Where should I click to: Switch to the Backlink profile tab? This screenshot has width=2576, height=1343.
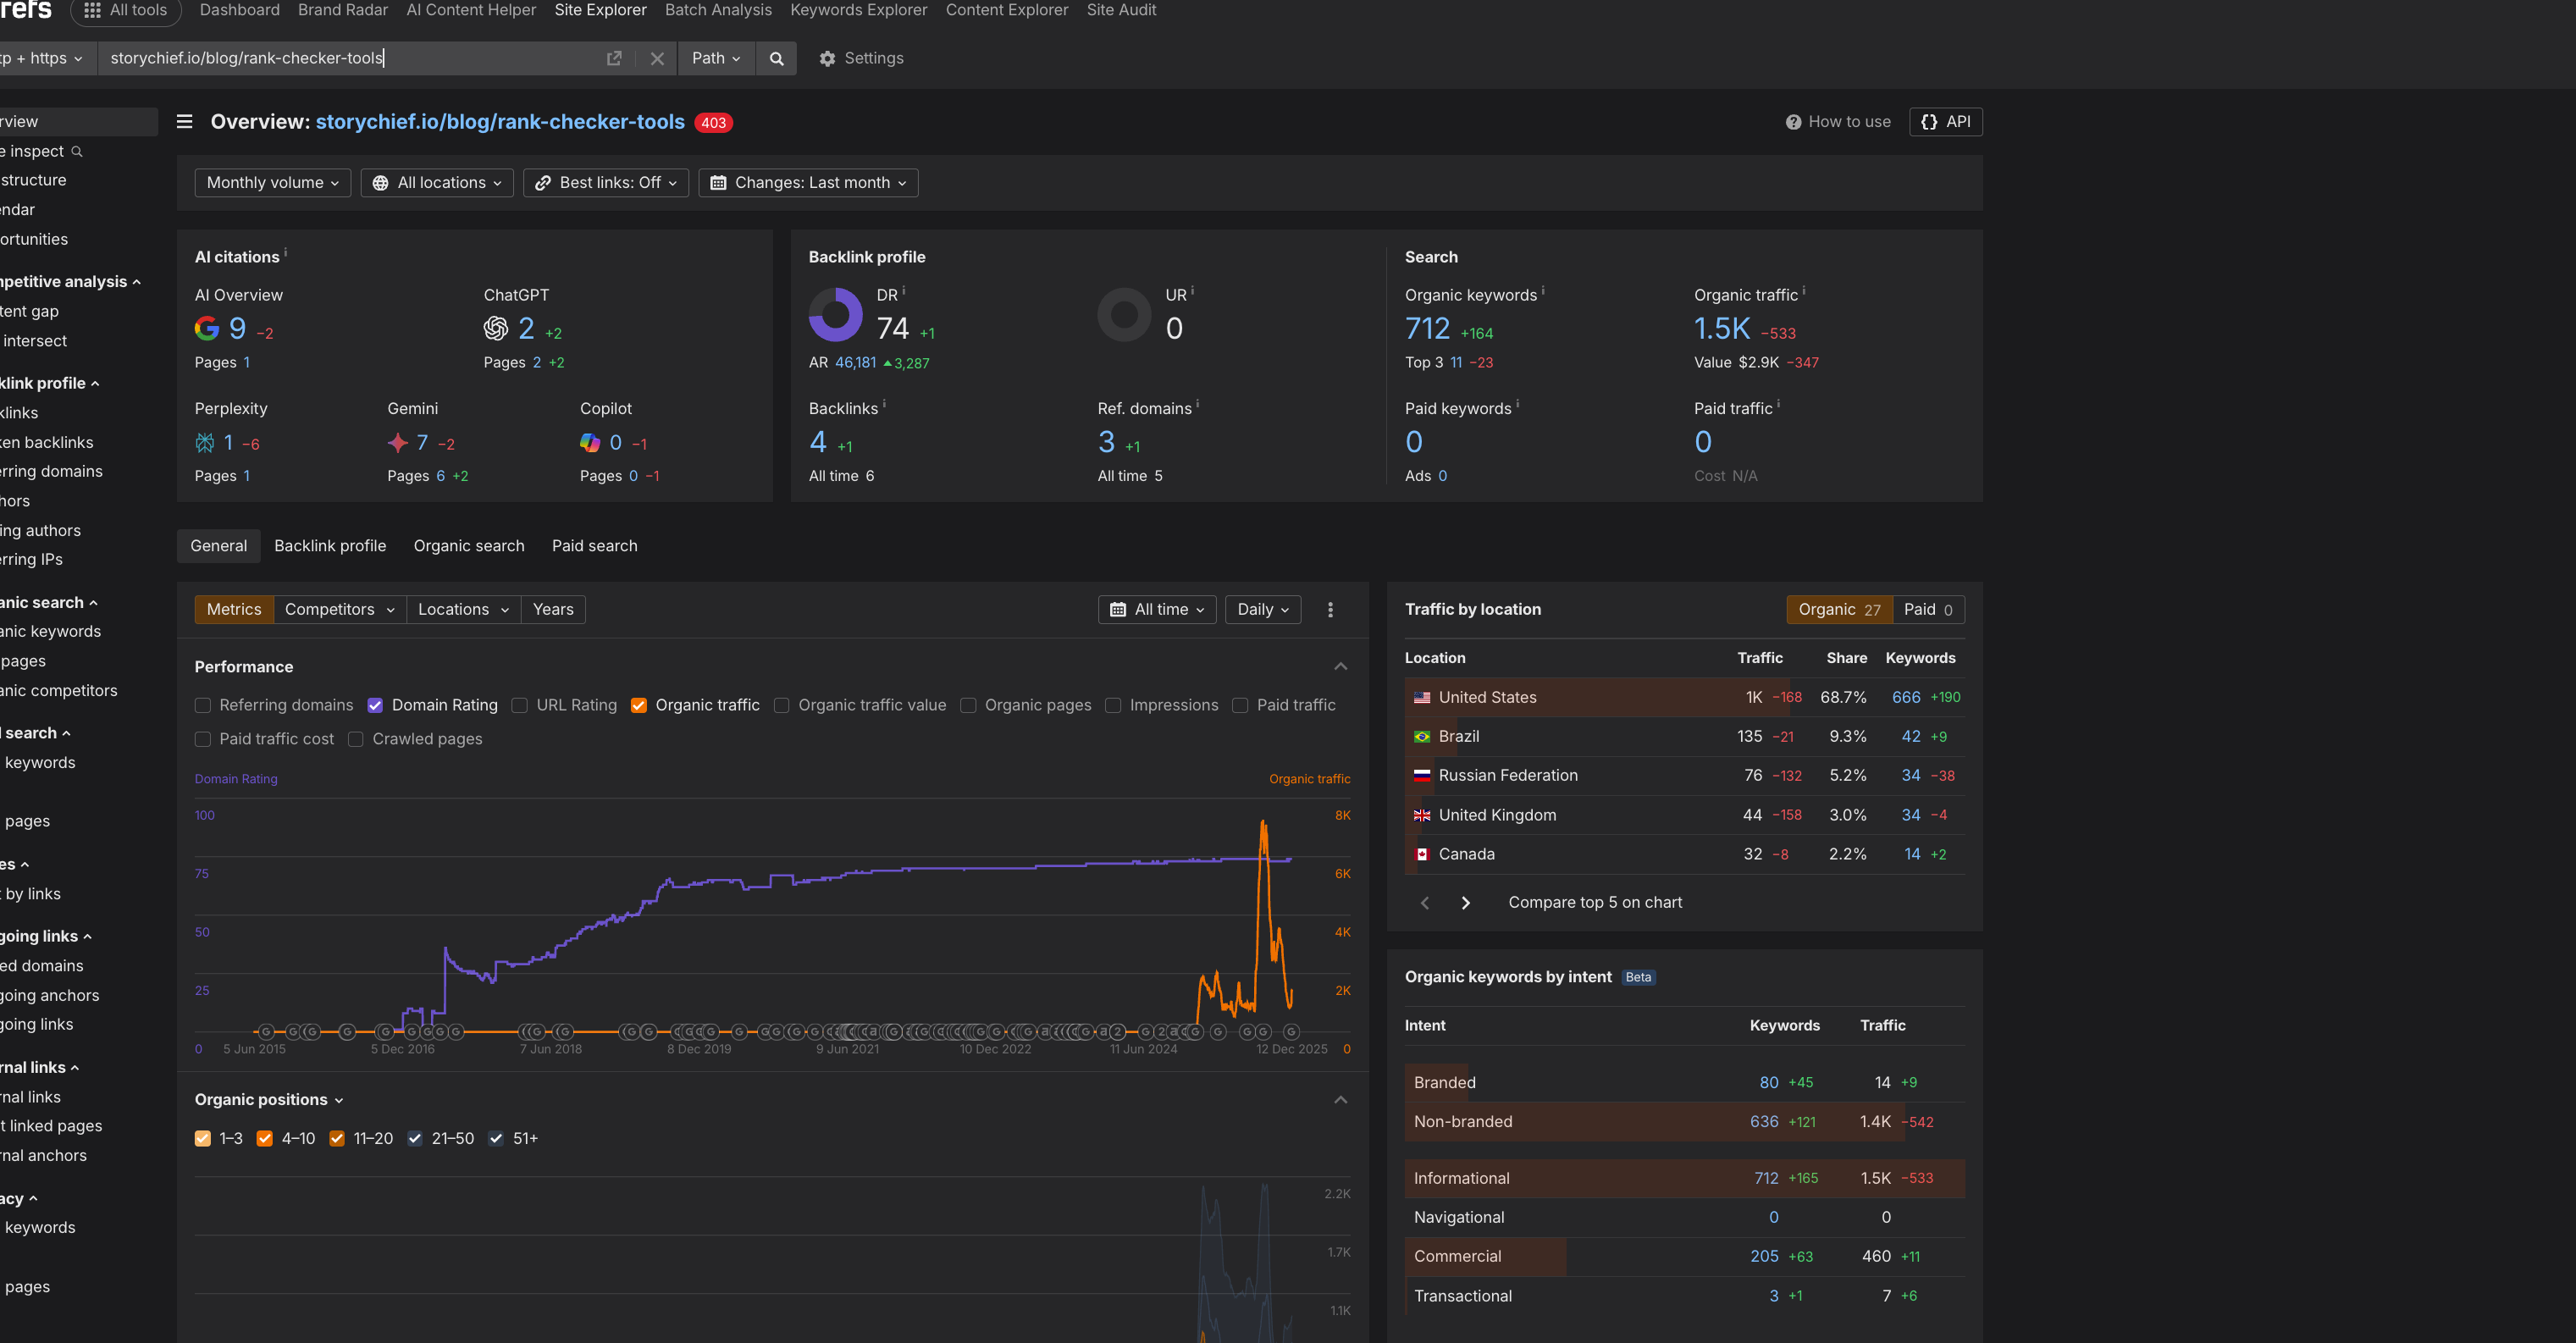(330, 546)
